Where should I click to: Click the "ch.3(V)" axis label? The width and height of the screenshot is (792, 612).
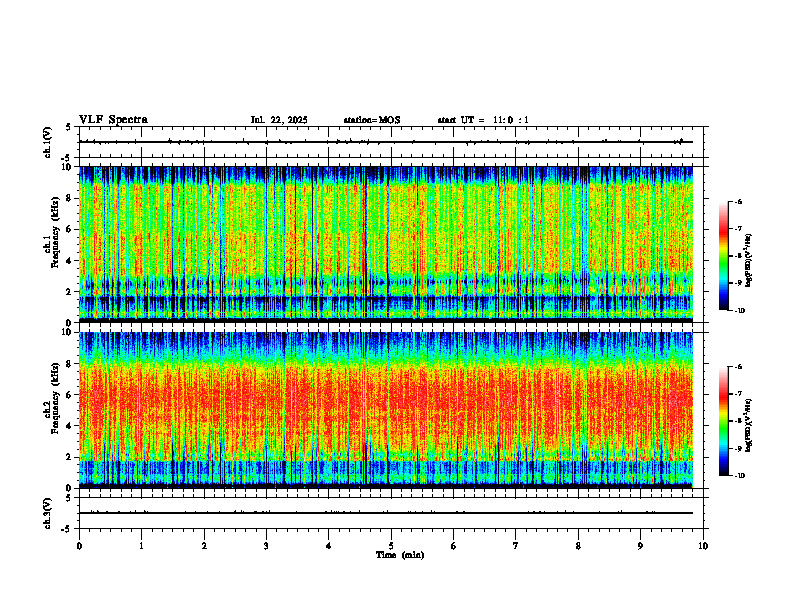click(47, 513)
